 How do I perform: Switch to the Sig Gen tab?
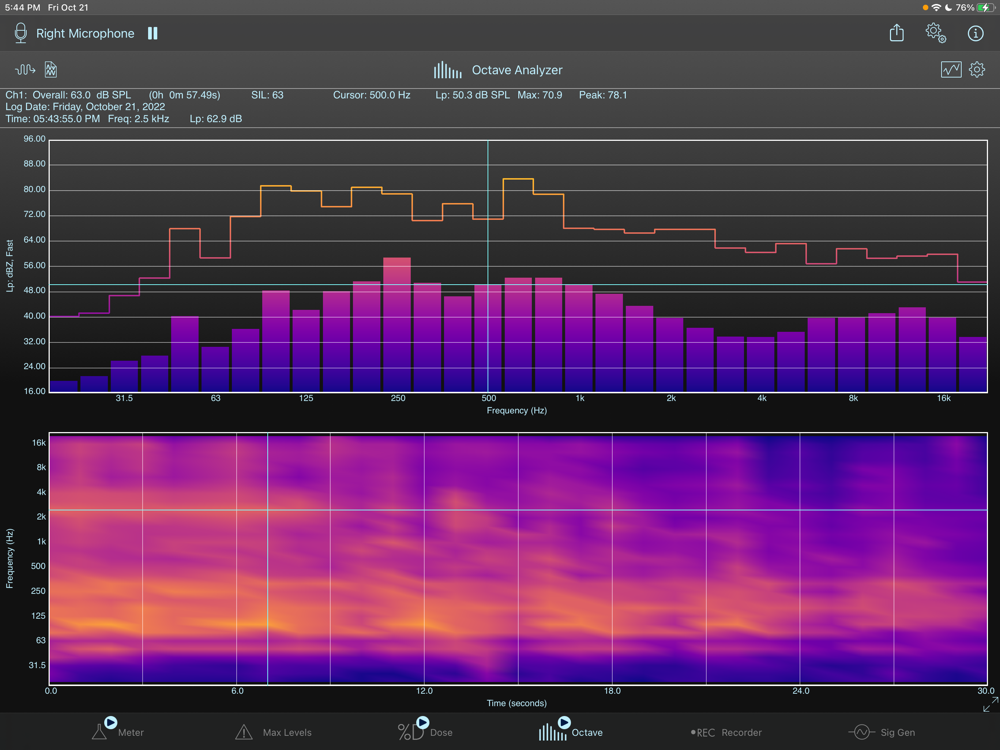(882, 732)
